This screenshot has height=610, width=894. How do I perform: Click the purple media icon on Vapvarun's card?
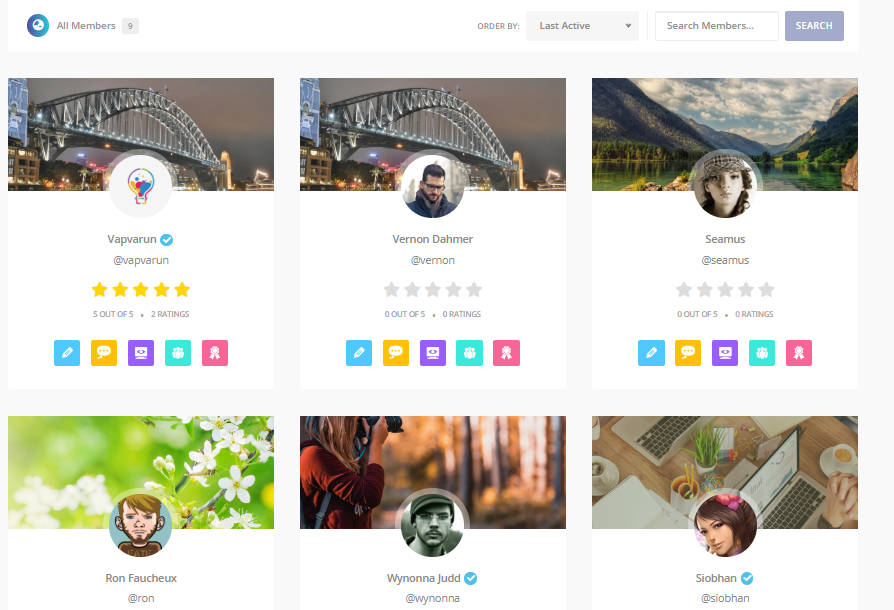tap(141, 353)
